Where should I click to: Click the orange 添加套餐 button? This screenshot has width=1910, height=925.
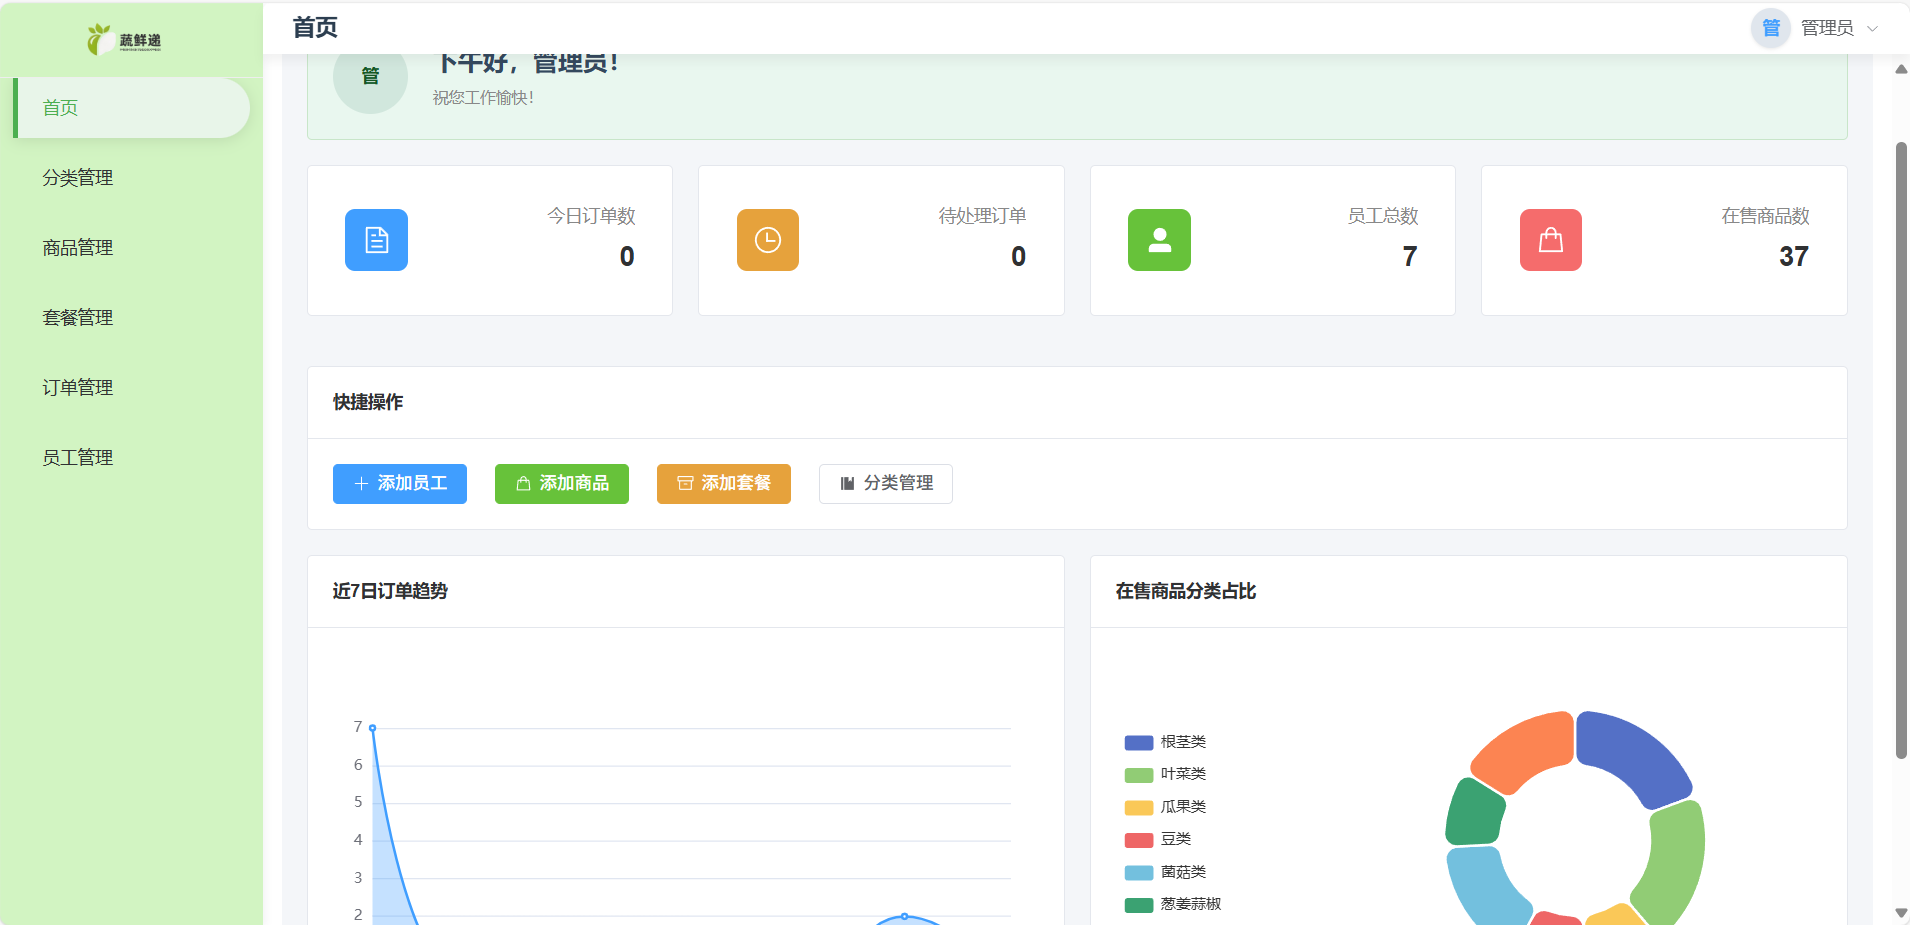(x=723, y=484)
